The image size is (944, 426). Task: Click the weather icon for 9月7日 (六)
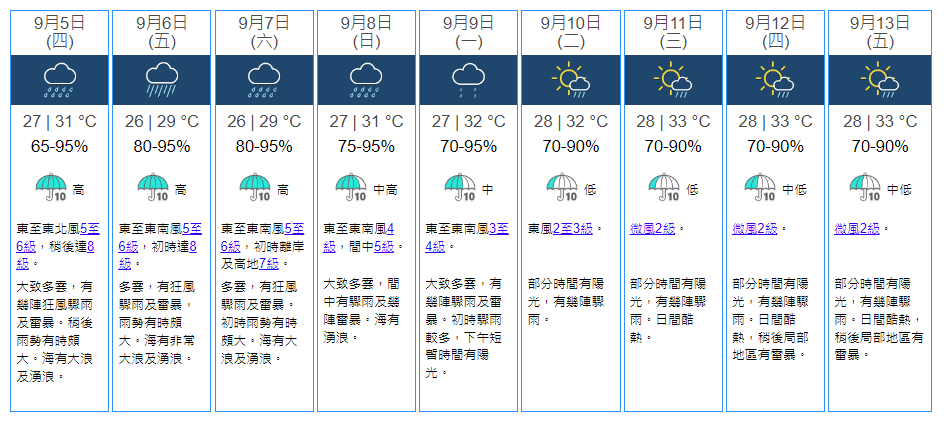coord(264,79)
